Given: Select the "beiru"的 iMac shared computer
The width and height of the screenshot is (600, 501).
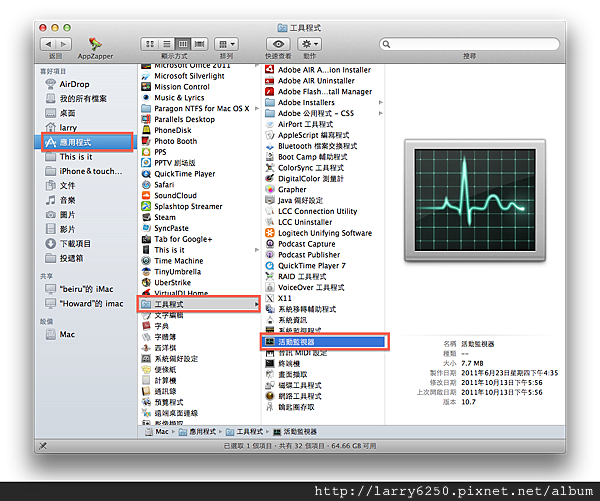Looking at the screenshot, I should pyautogui.click(x=86, y=289).
